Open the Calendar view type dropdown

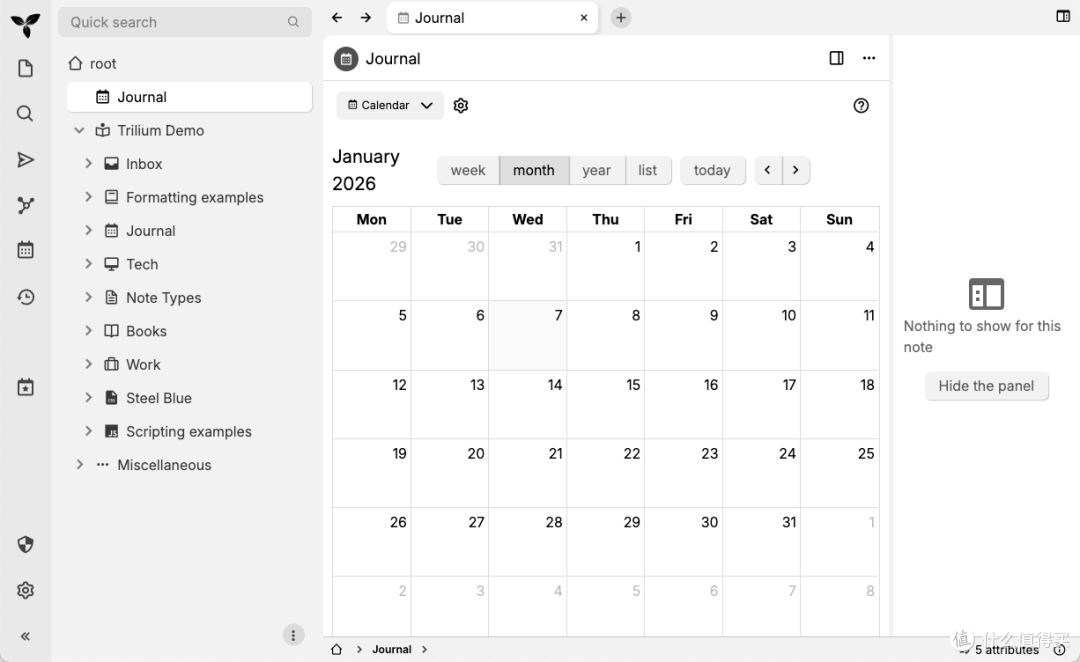coord(390,105)
